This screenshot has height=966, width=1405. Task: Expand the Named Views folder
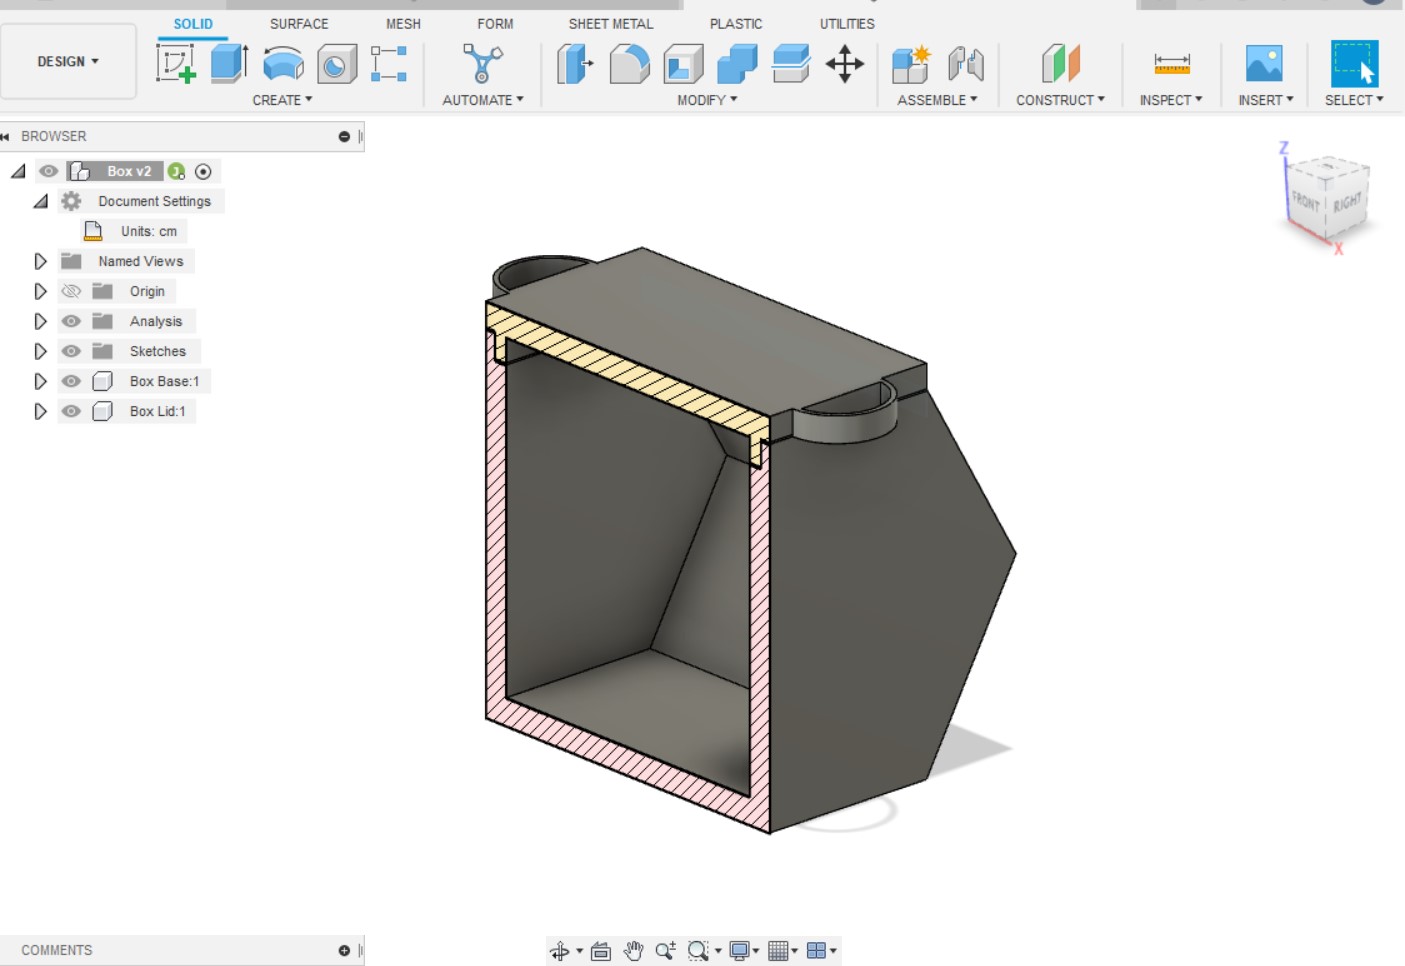pos(40,261)
